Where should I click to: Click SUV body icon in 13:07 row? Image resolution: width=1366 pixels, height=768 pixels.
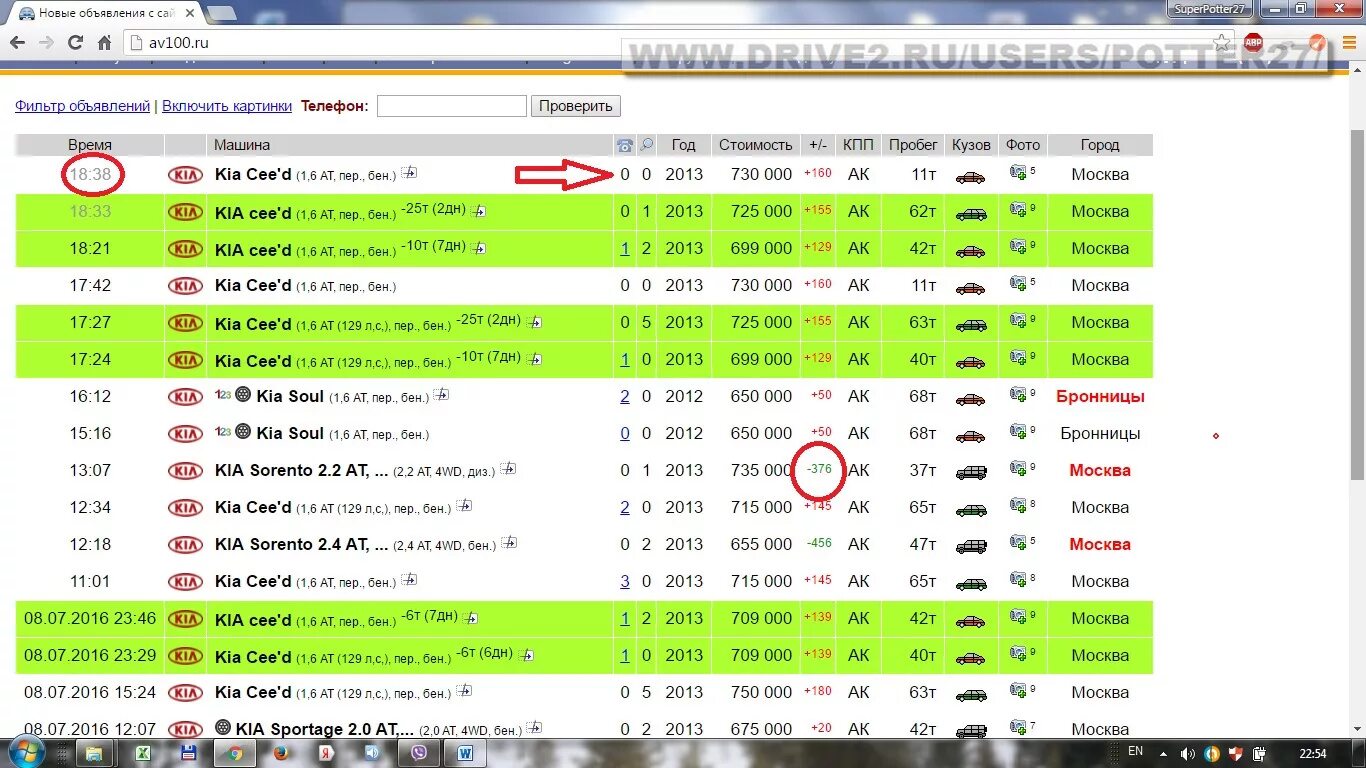coord(970,473)
